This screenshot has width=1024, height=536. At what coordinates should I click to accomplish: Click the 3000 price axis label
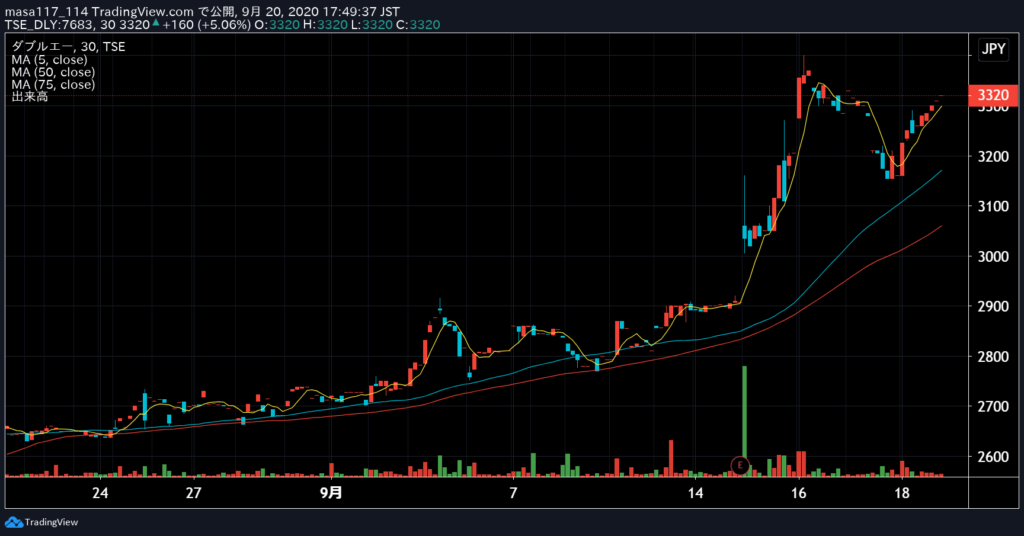(x=993, y=257)
